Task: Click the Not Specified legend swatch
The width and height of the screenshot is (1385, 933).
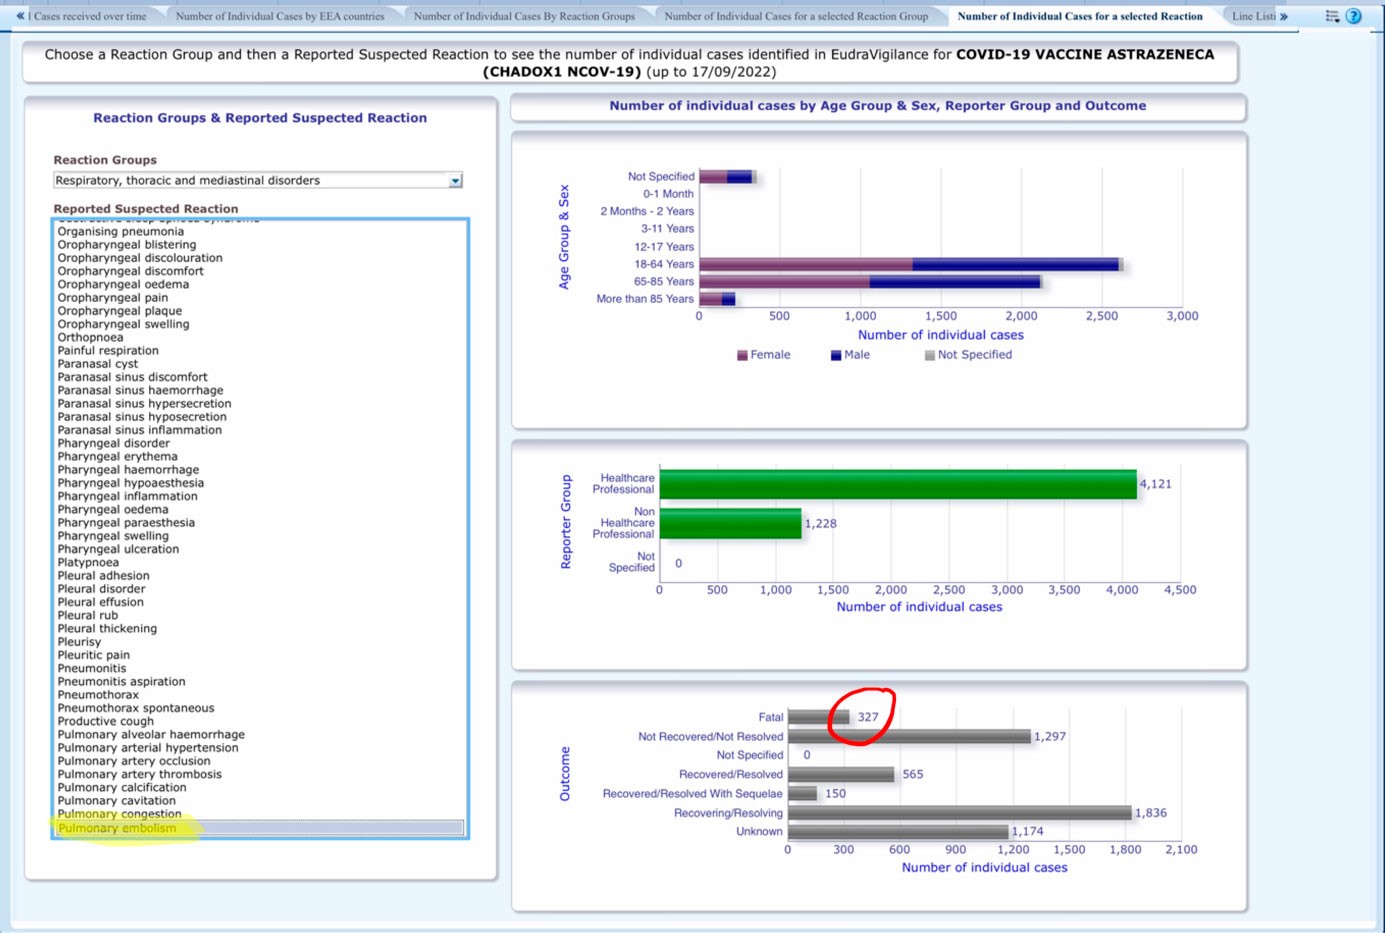Action: click(x=930, y=355)
